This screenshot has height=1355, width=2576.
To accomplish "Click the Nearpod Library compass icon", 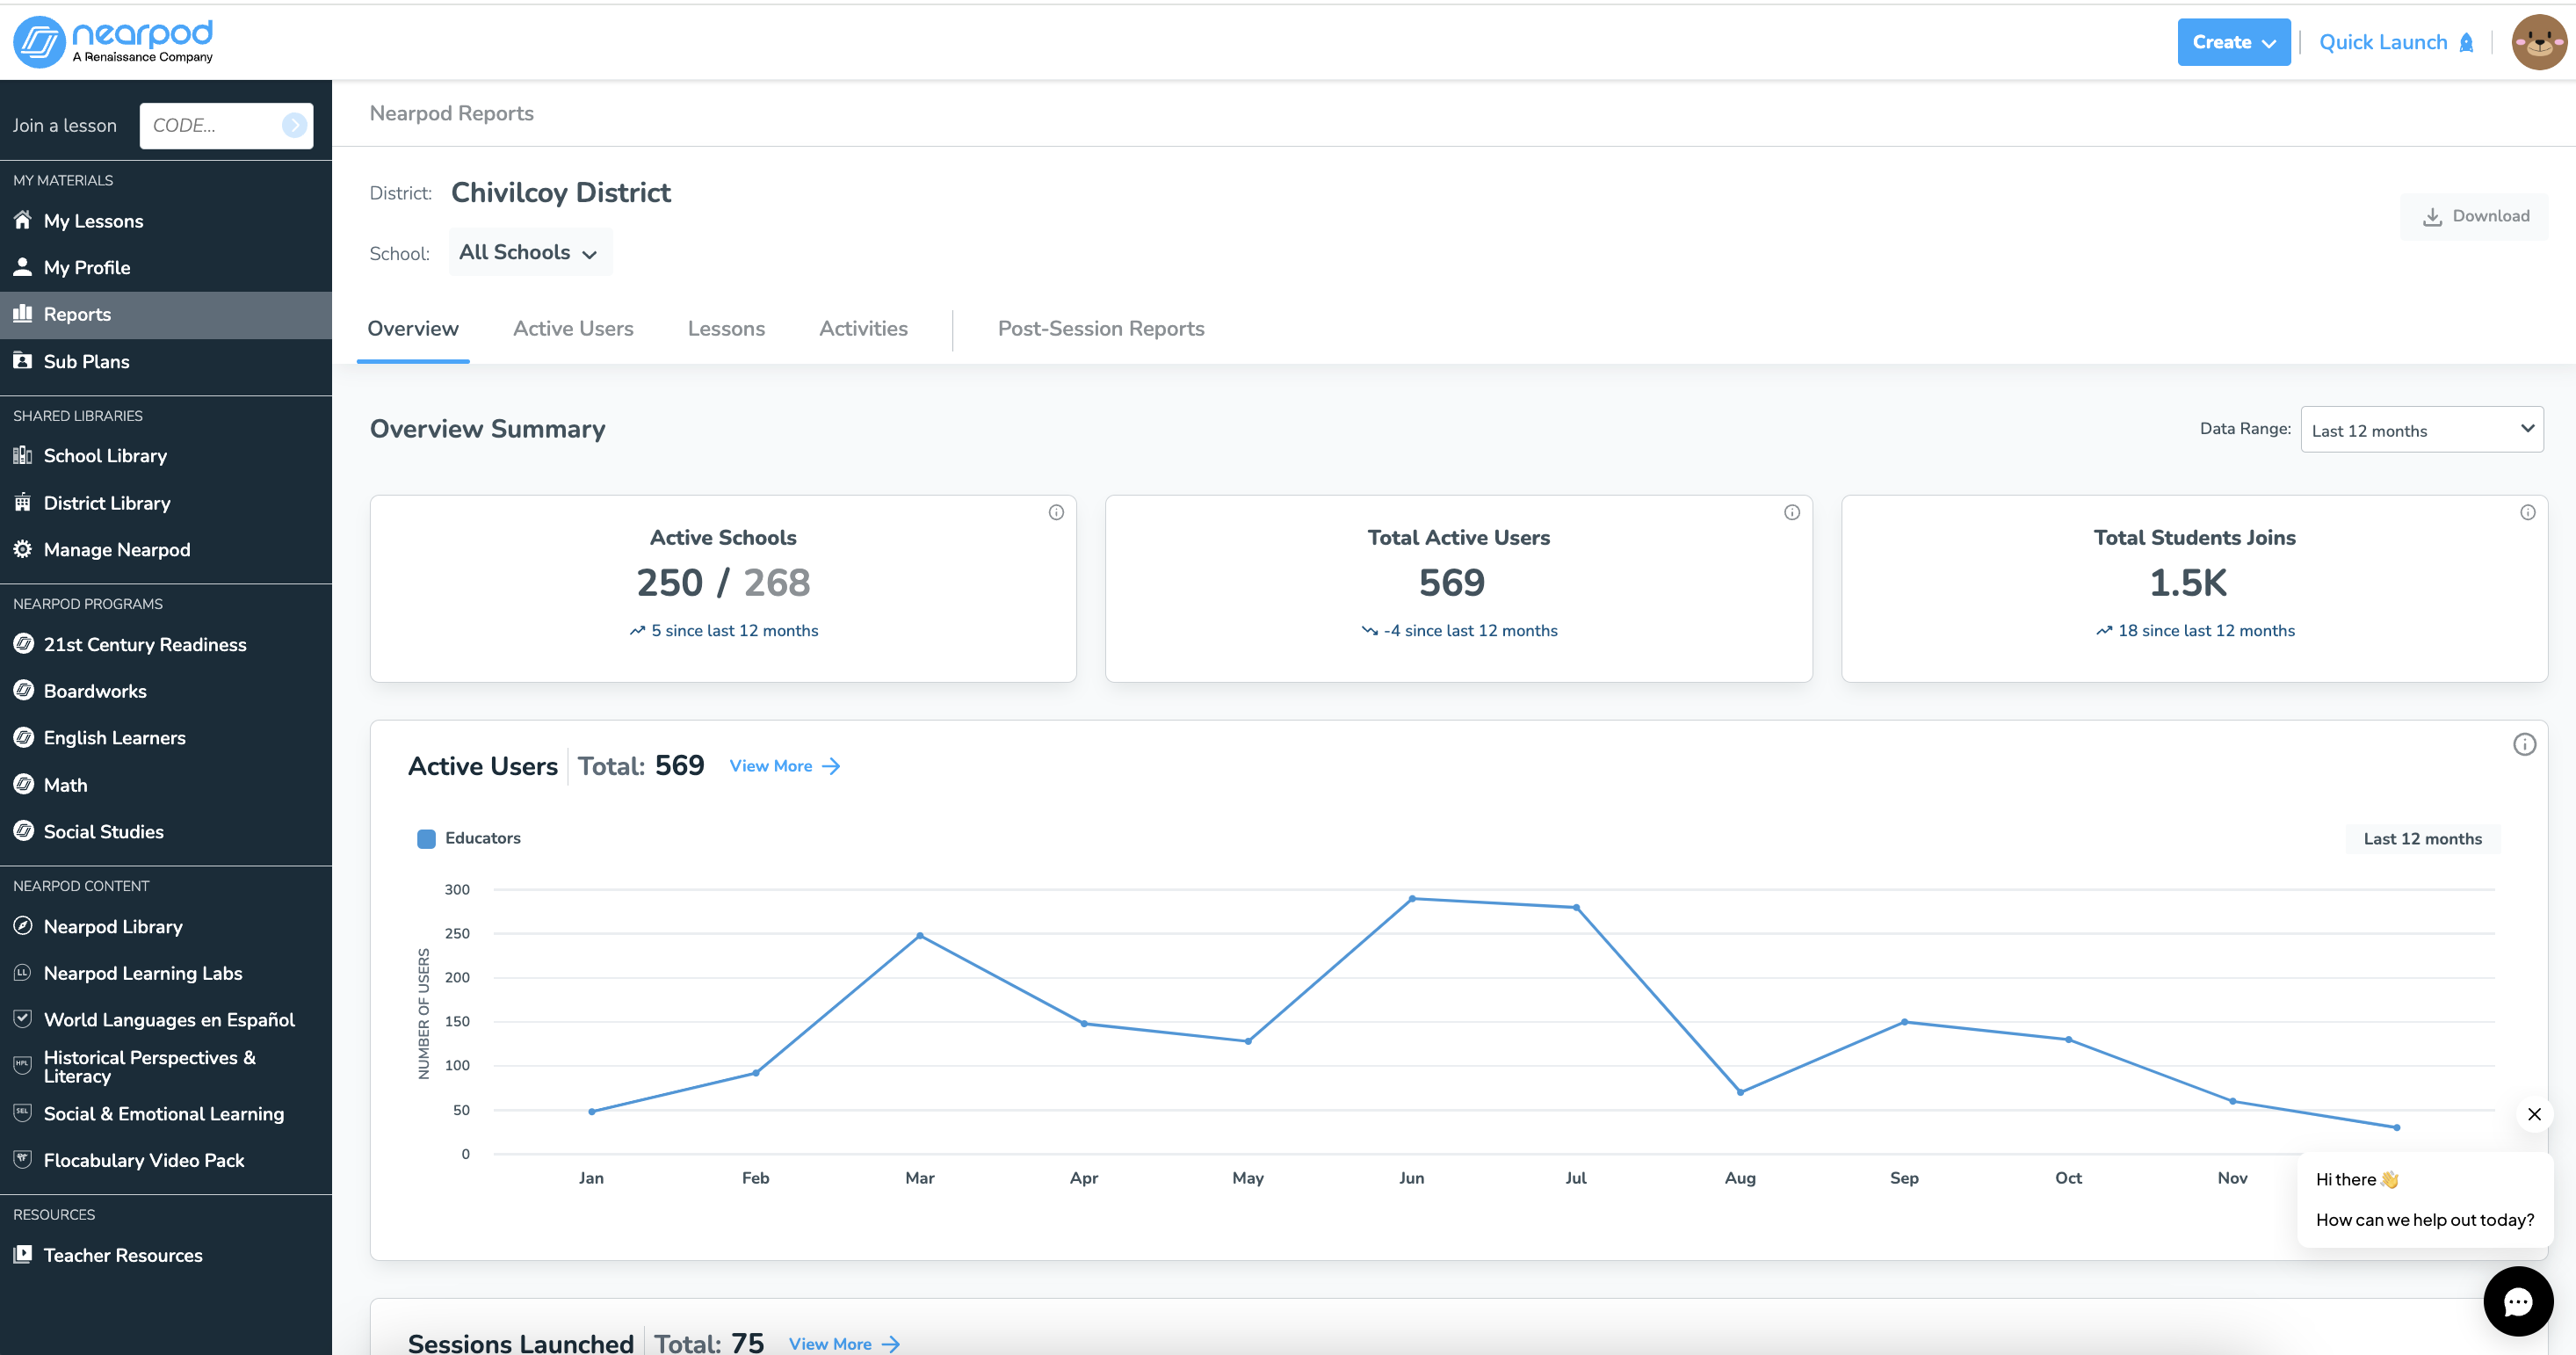I will point(22,926).
